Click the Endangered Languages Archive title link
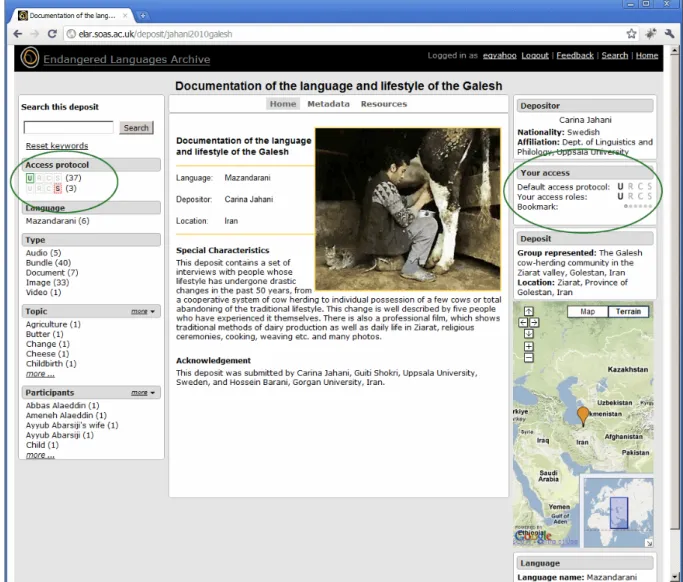 pyautogui.click(x=127, y=59)
